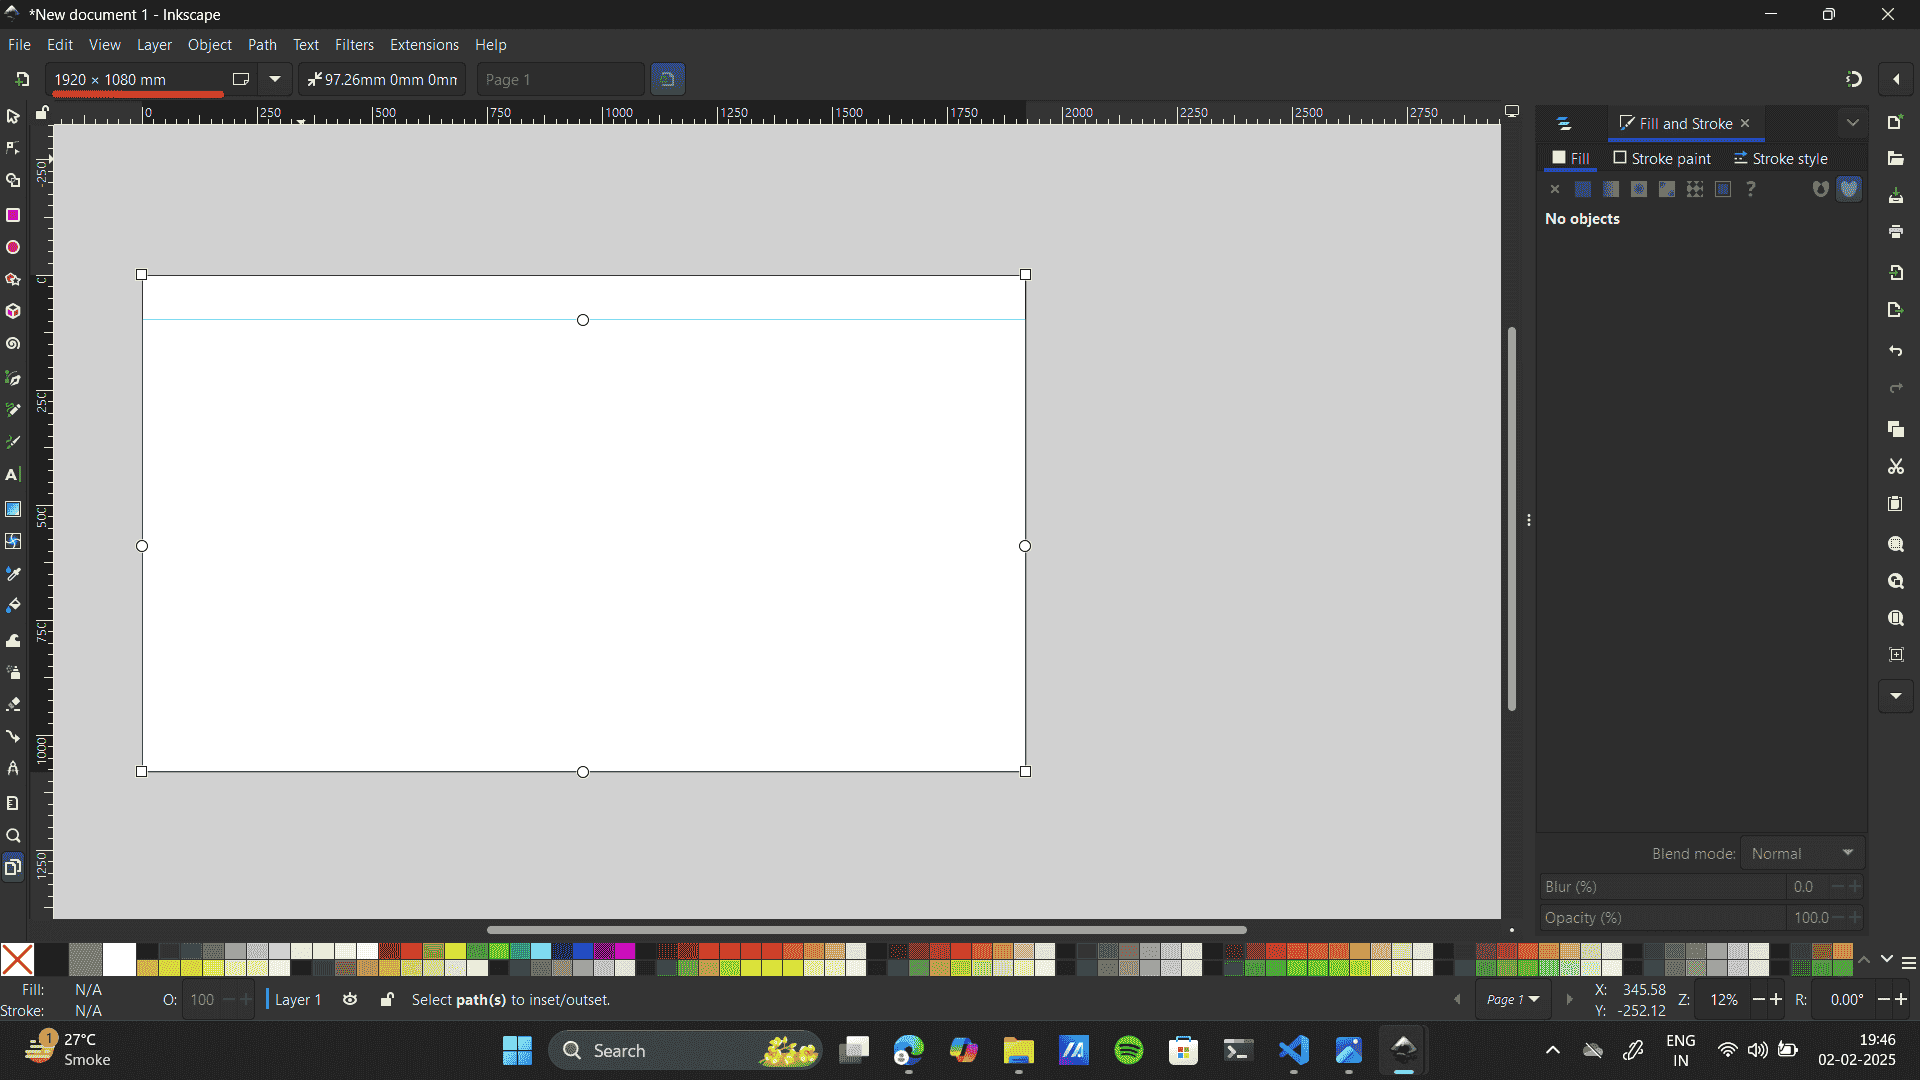Toggle snapping on or off

[1853, 79]
